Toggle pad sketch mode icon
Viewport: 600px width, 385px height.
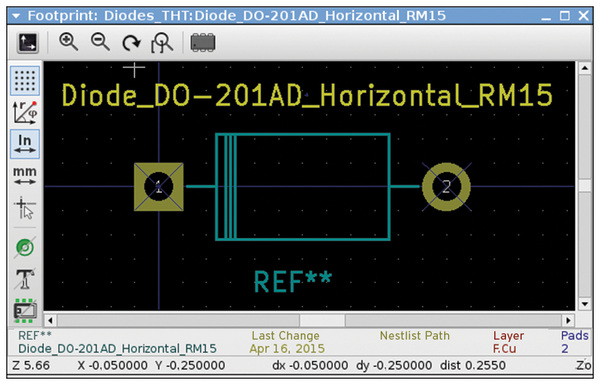click(x=25, y=247)
